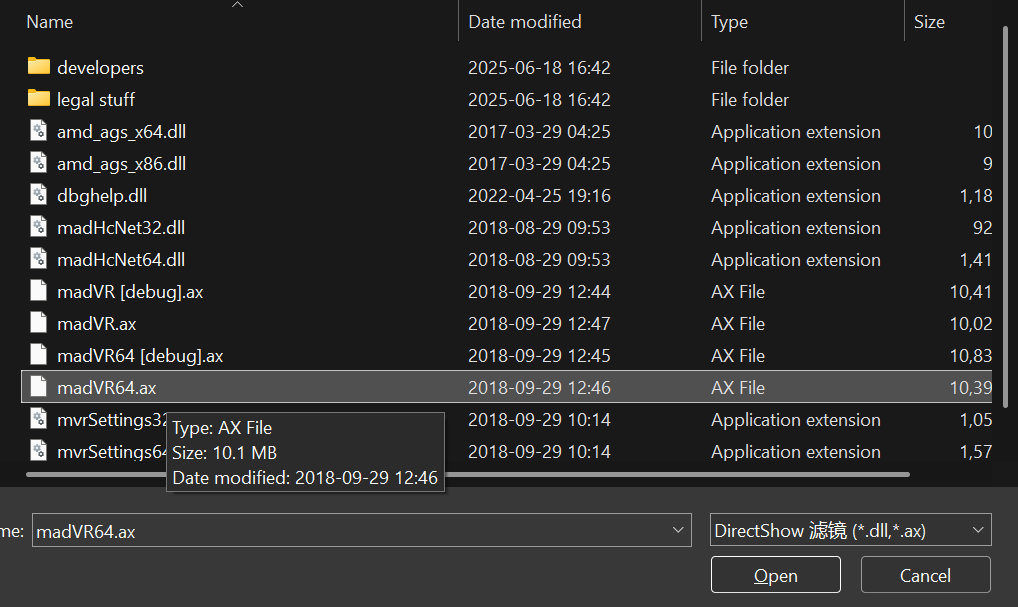This screenshot has height=607, width=1018.
Task: Select the madVR [debug].ax file name
Action: pos(130,291)
